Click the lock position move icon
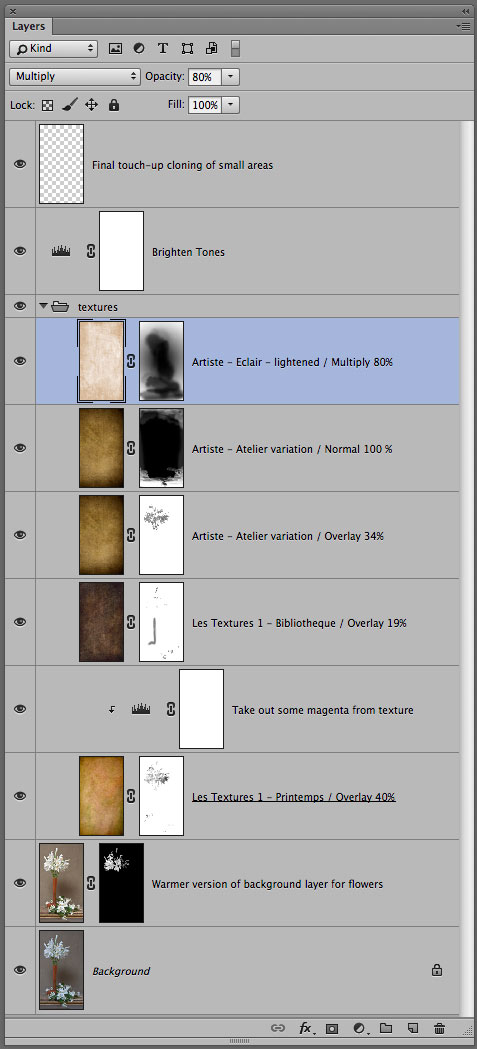 [91, 105]
